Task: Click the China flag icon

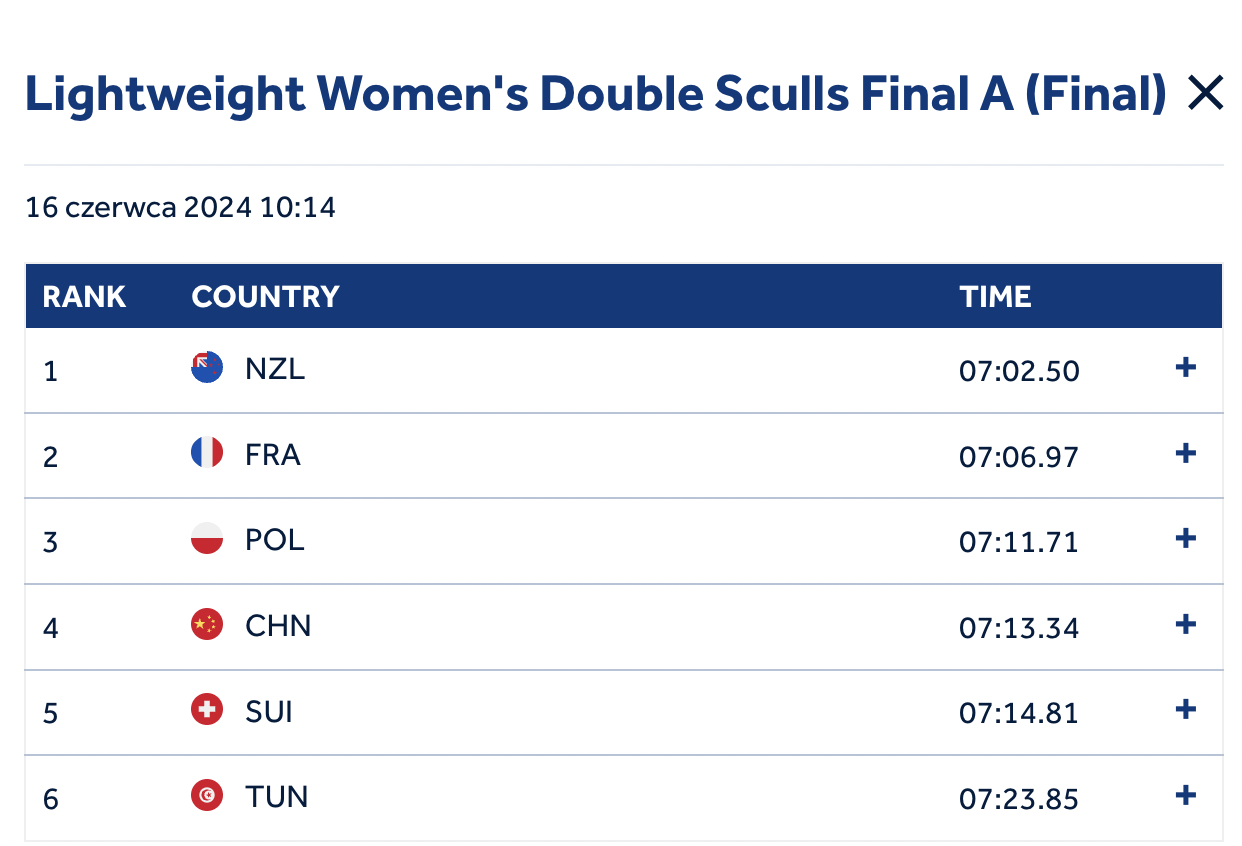Action: [x=207, y=626]
